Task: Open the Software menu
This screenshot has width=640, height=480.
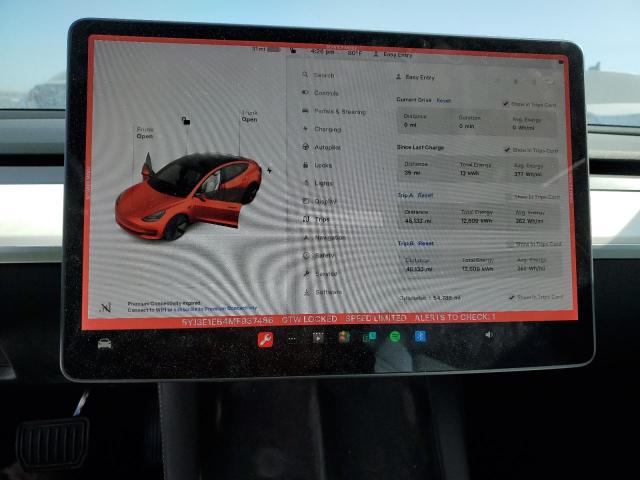Action: click(323, 292)
